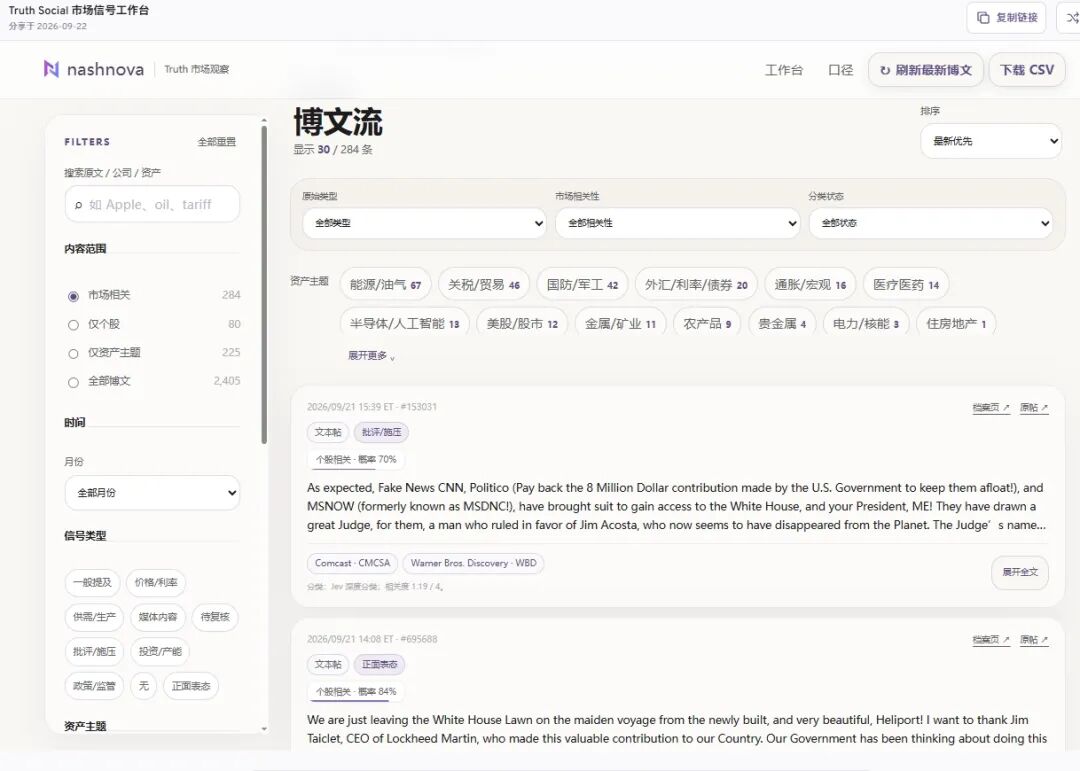Open the 原始类型 dropdown

point(424,223)
